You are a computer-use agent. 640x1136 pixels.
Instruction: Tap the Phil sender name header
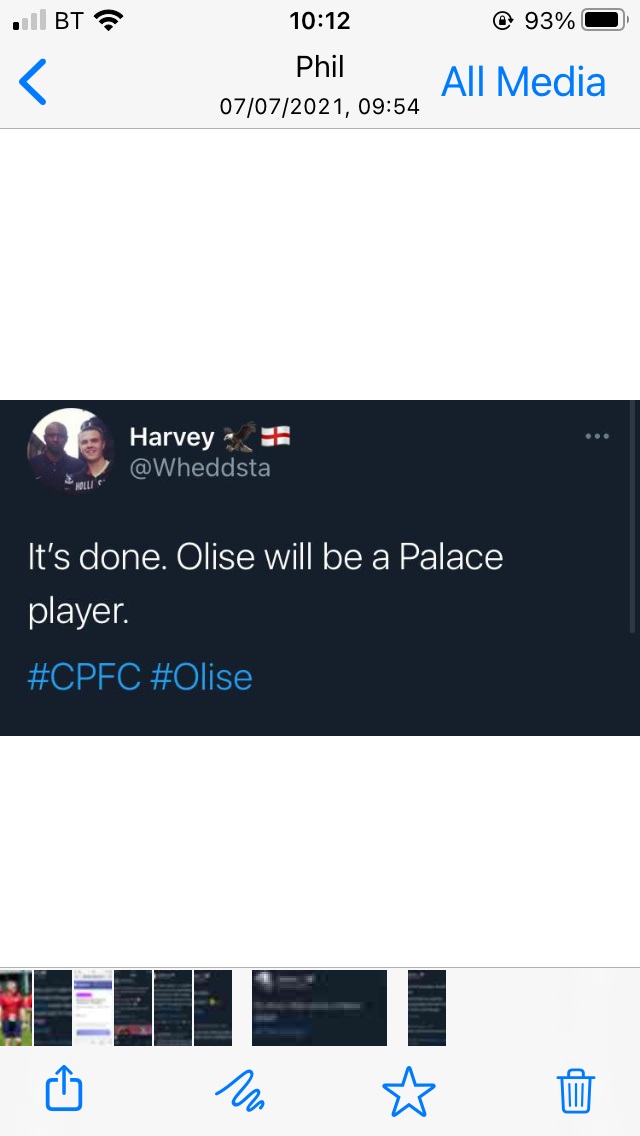coord(320,67)
